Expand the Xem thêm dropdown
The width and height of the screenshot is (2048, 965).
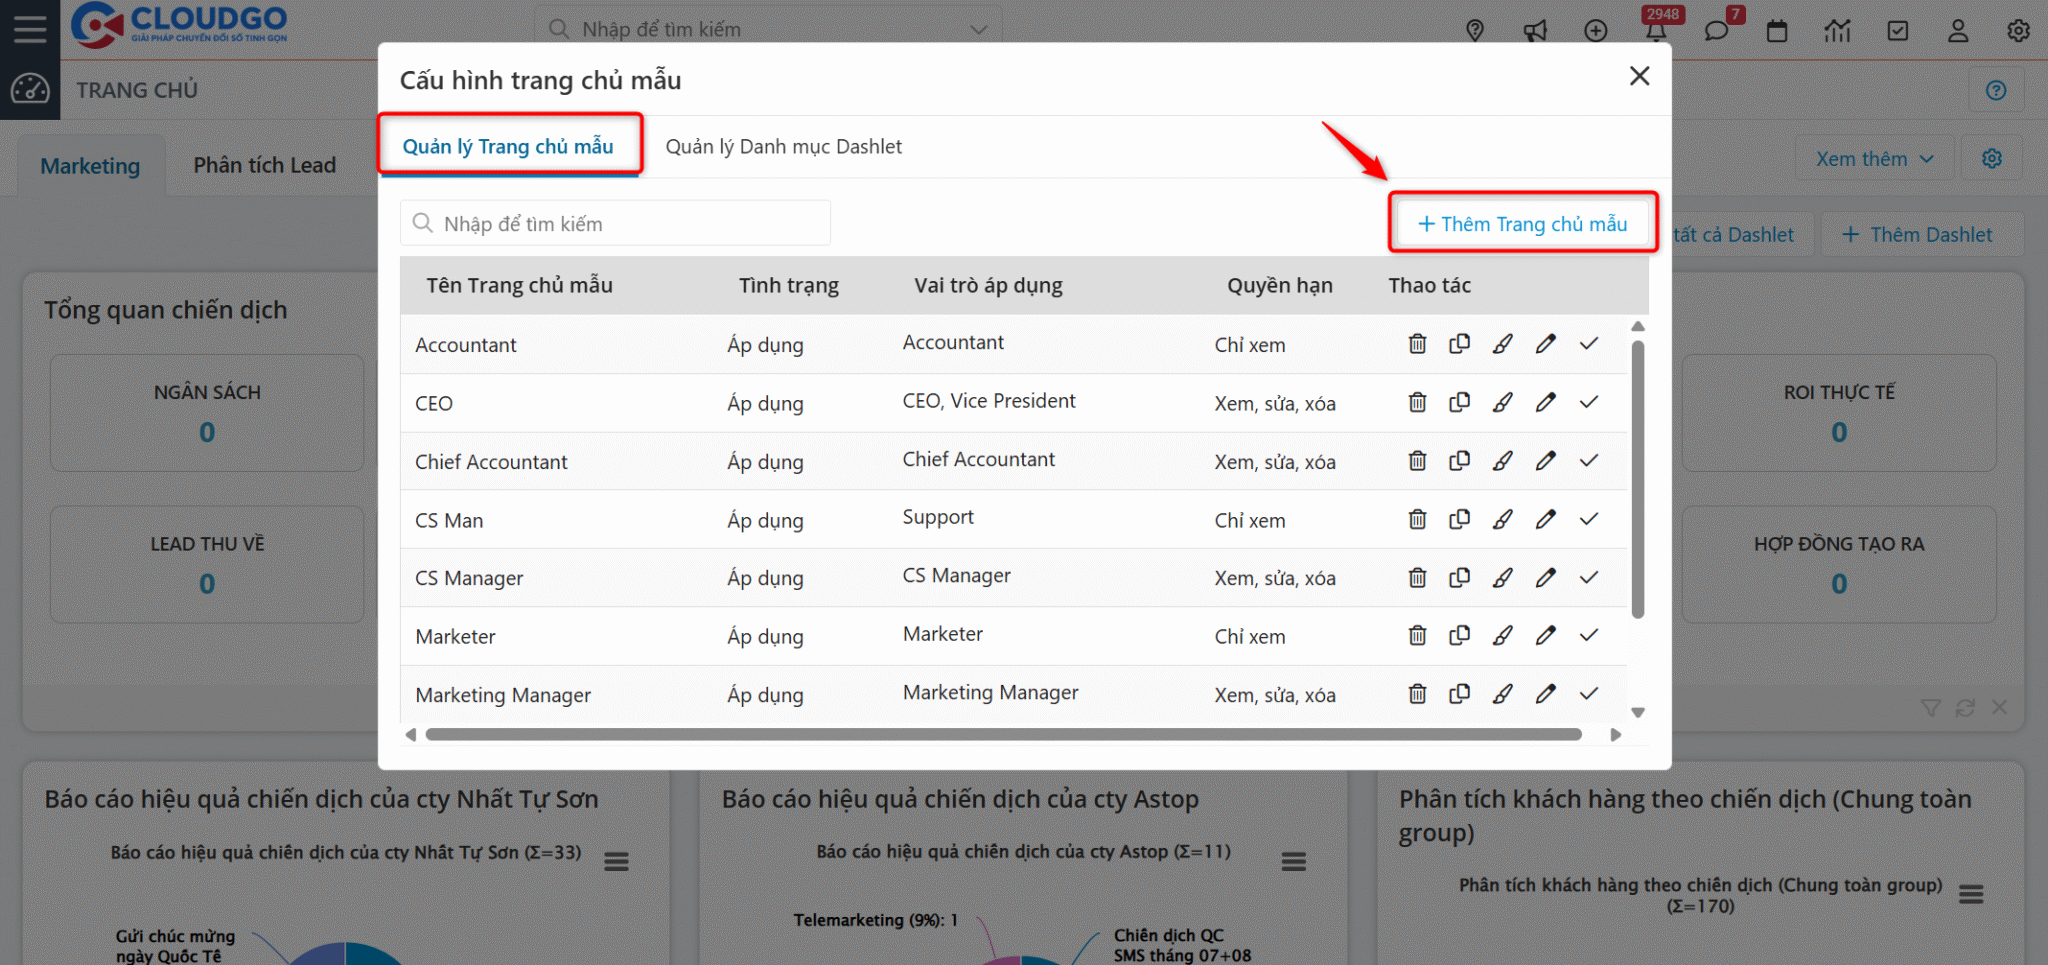click(x=1874, y=159)
